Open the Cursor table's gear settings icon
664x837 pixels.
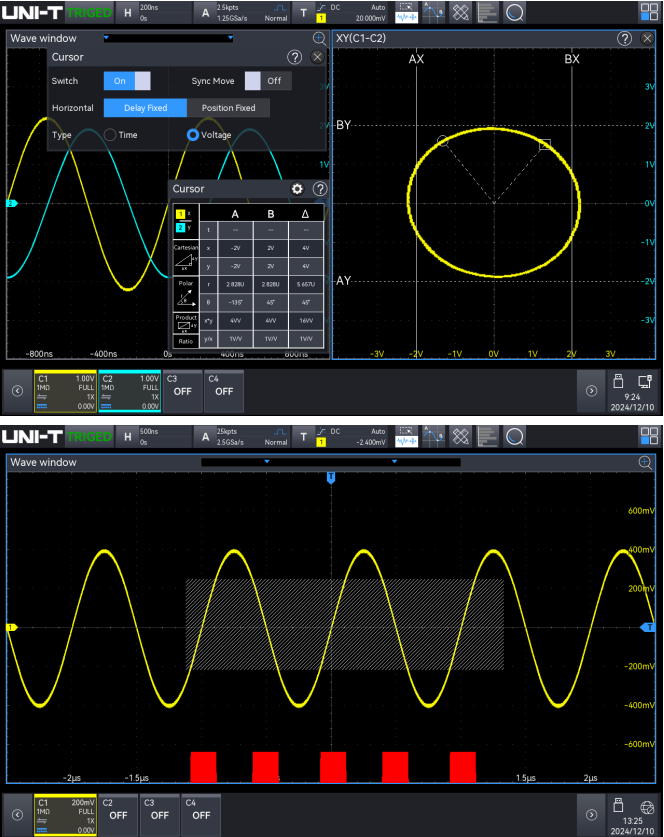click(x=296, y=189)
